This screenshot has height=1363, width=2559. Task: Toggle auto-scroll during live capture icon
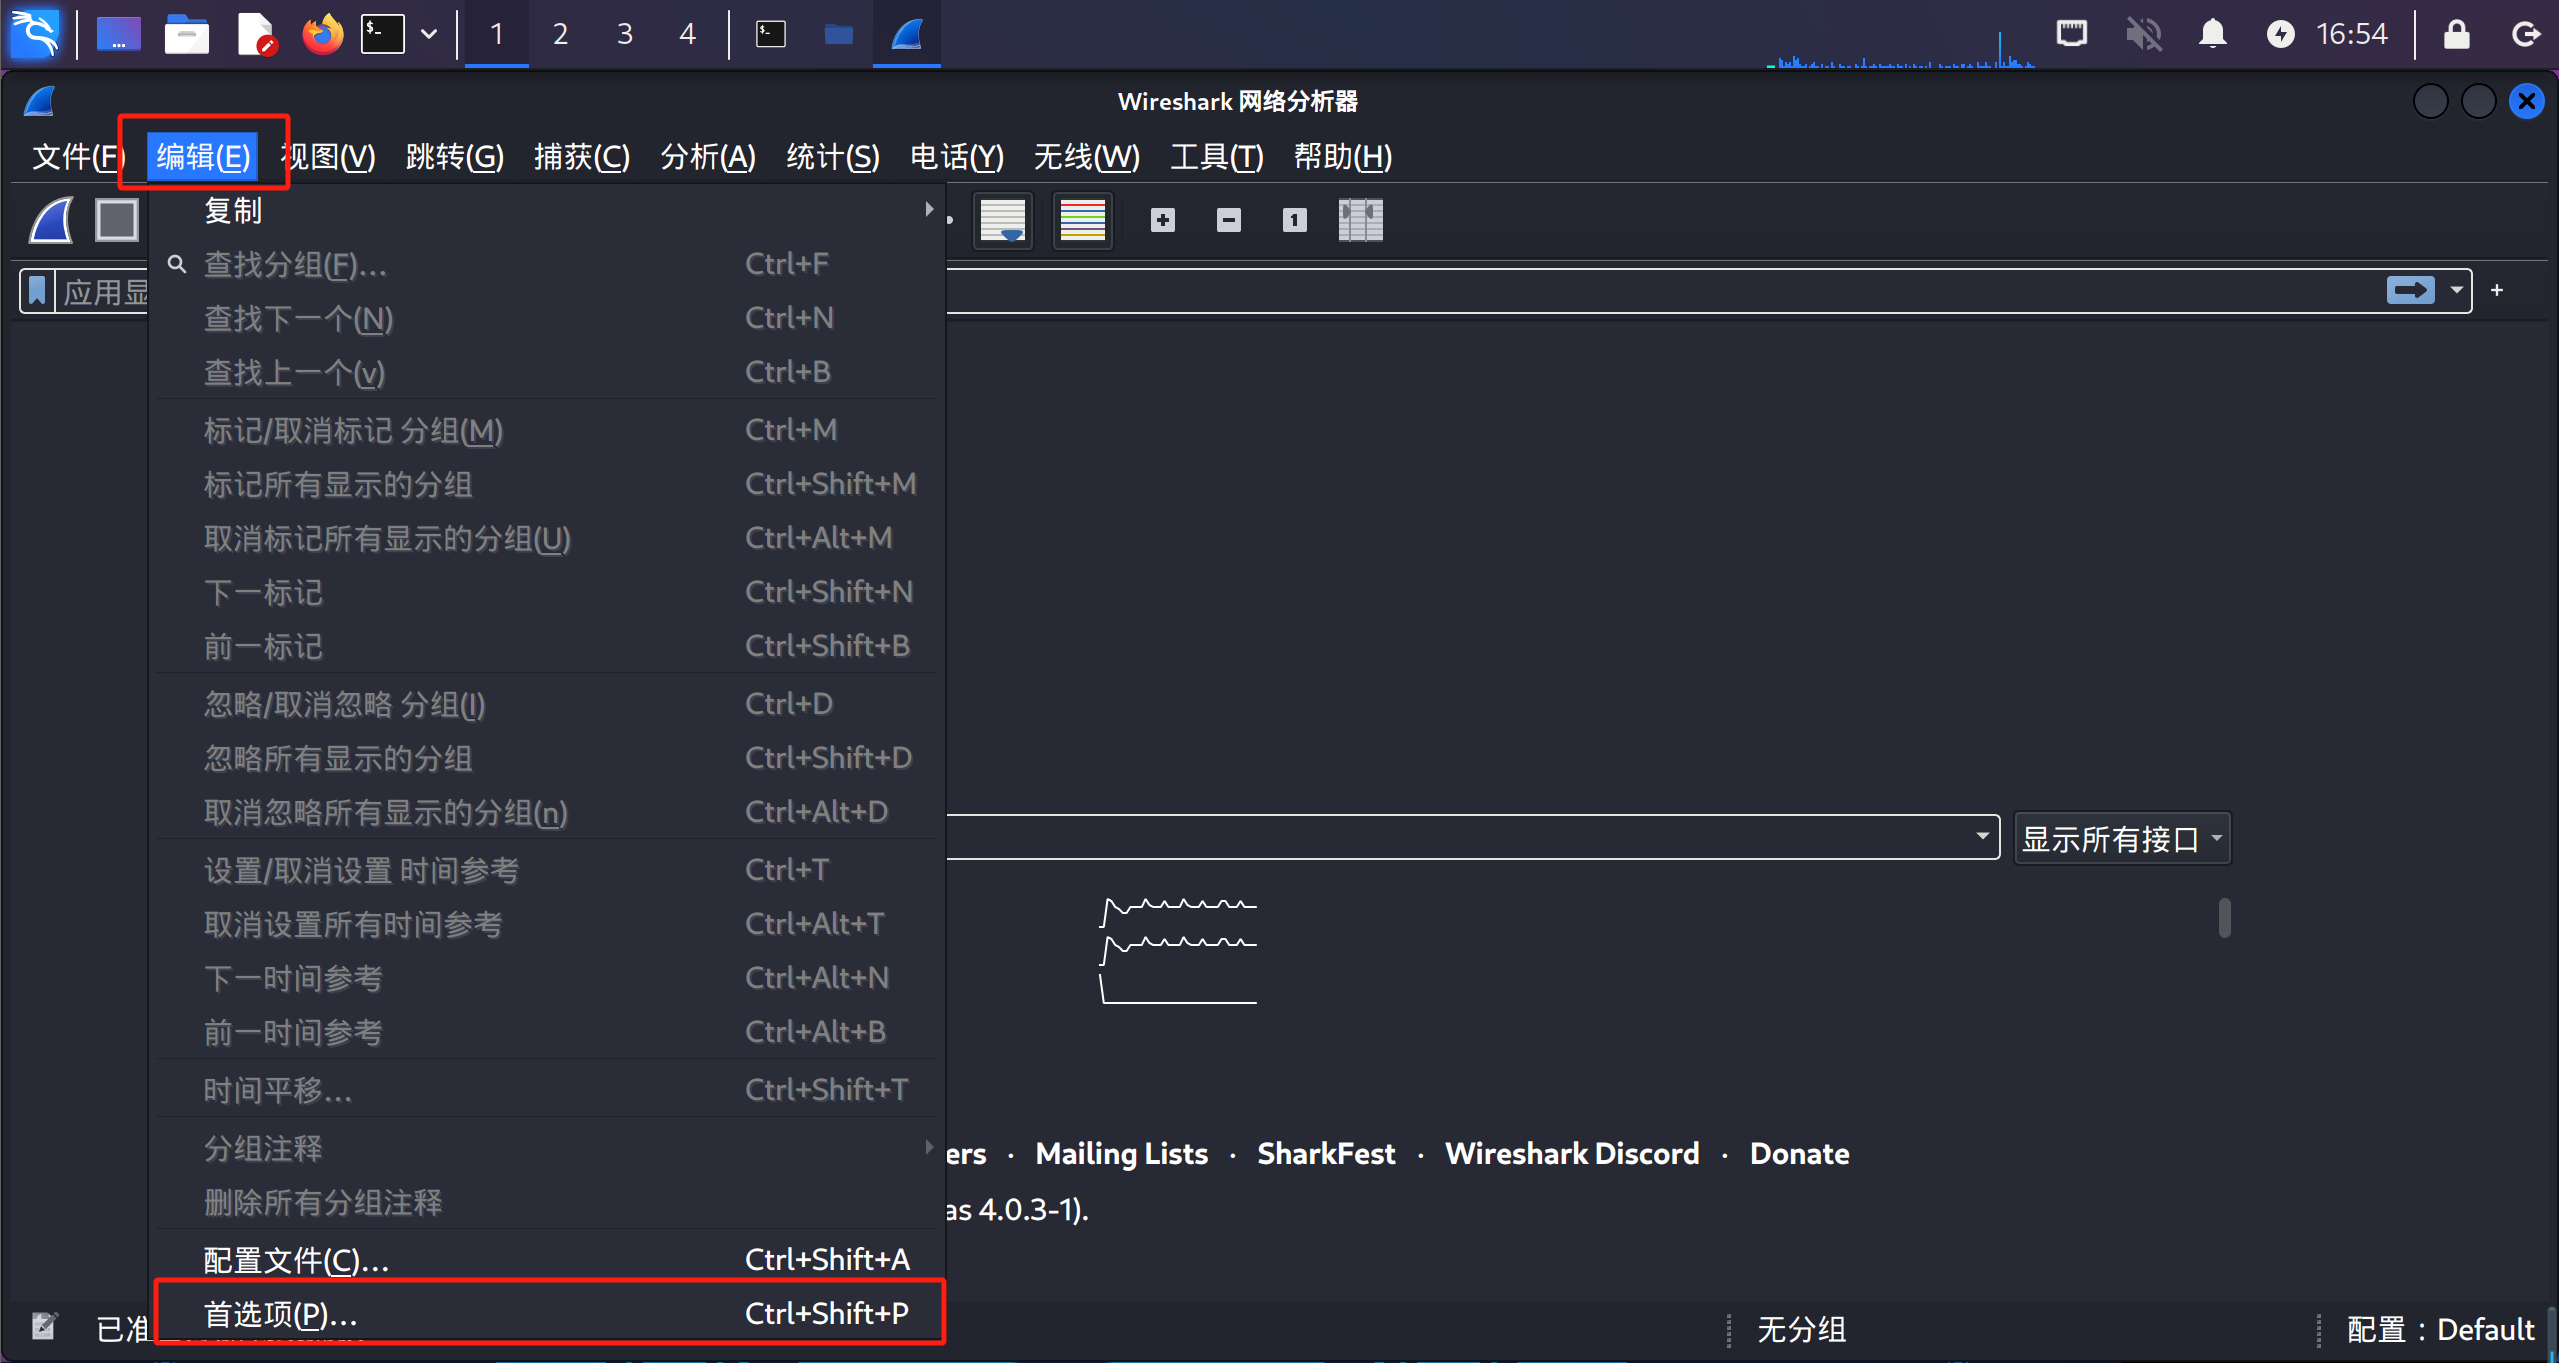click(x=1002, y=220)
